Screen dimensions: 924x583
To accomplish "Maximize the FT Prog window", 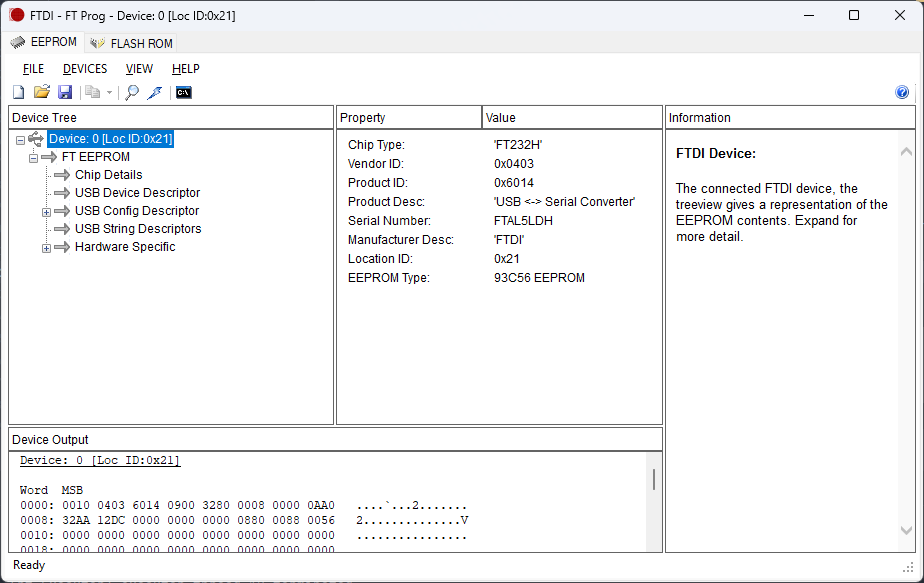I will point(854,15).
